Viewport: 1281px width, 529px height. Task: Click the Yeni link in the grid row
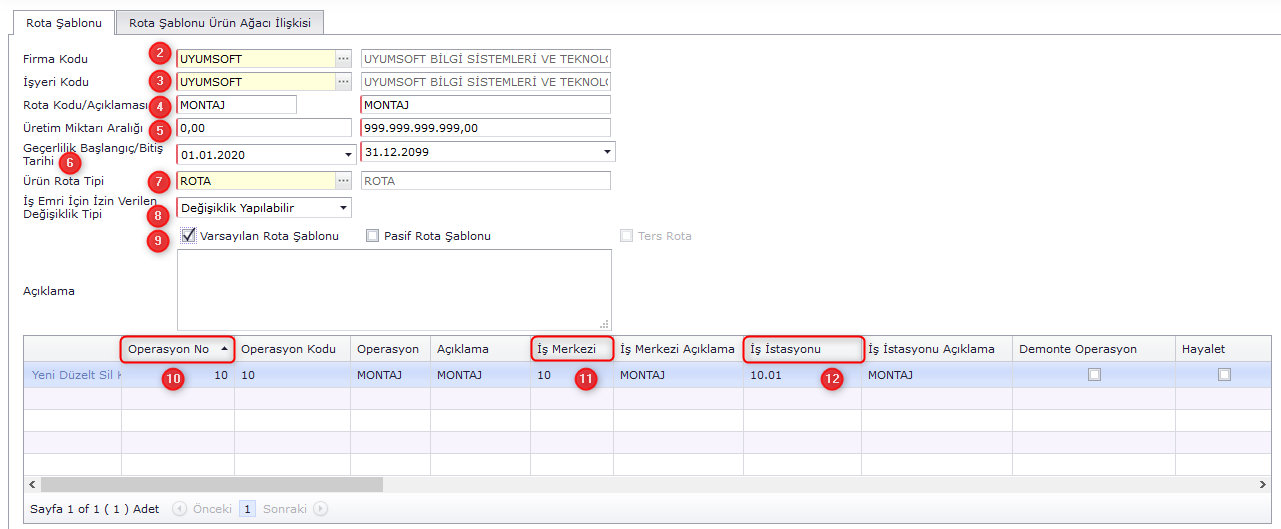tap(45, 375)
